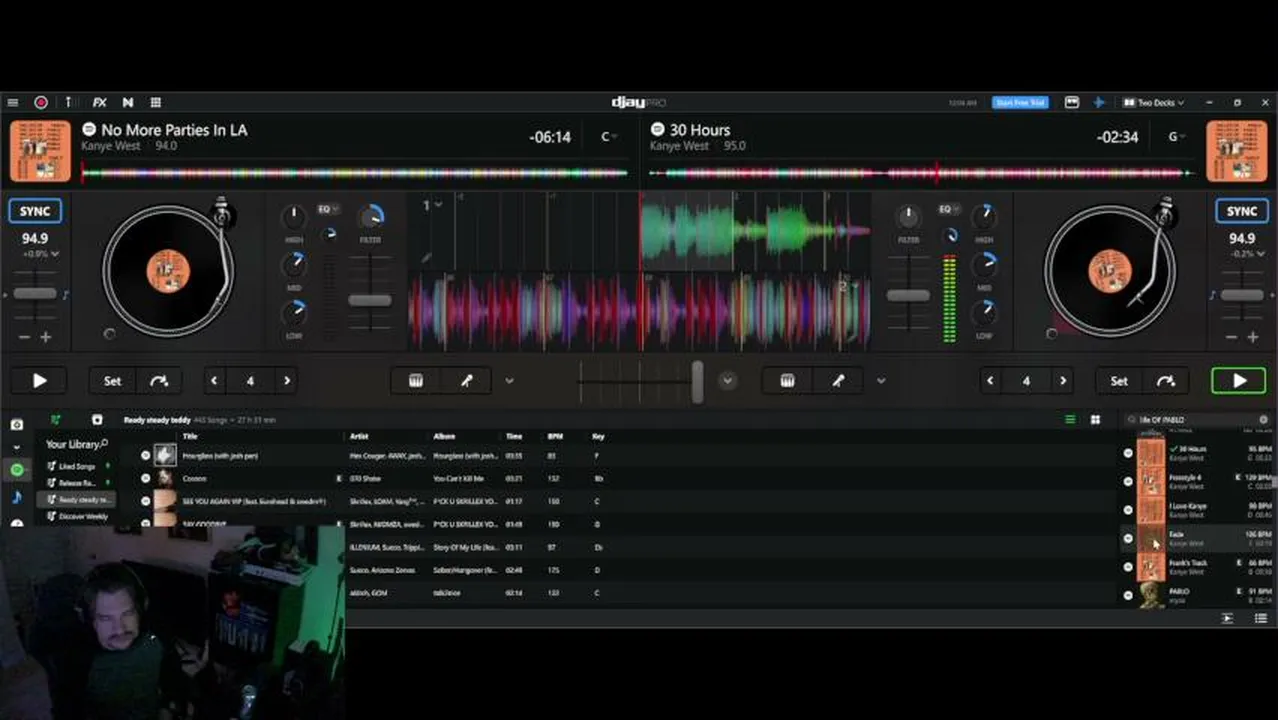
Task: Open Liked Songs playlist
Action: coord(77,467)
